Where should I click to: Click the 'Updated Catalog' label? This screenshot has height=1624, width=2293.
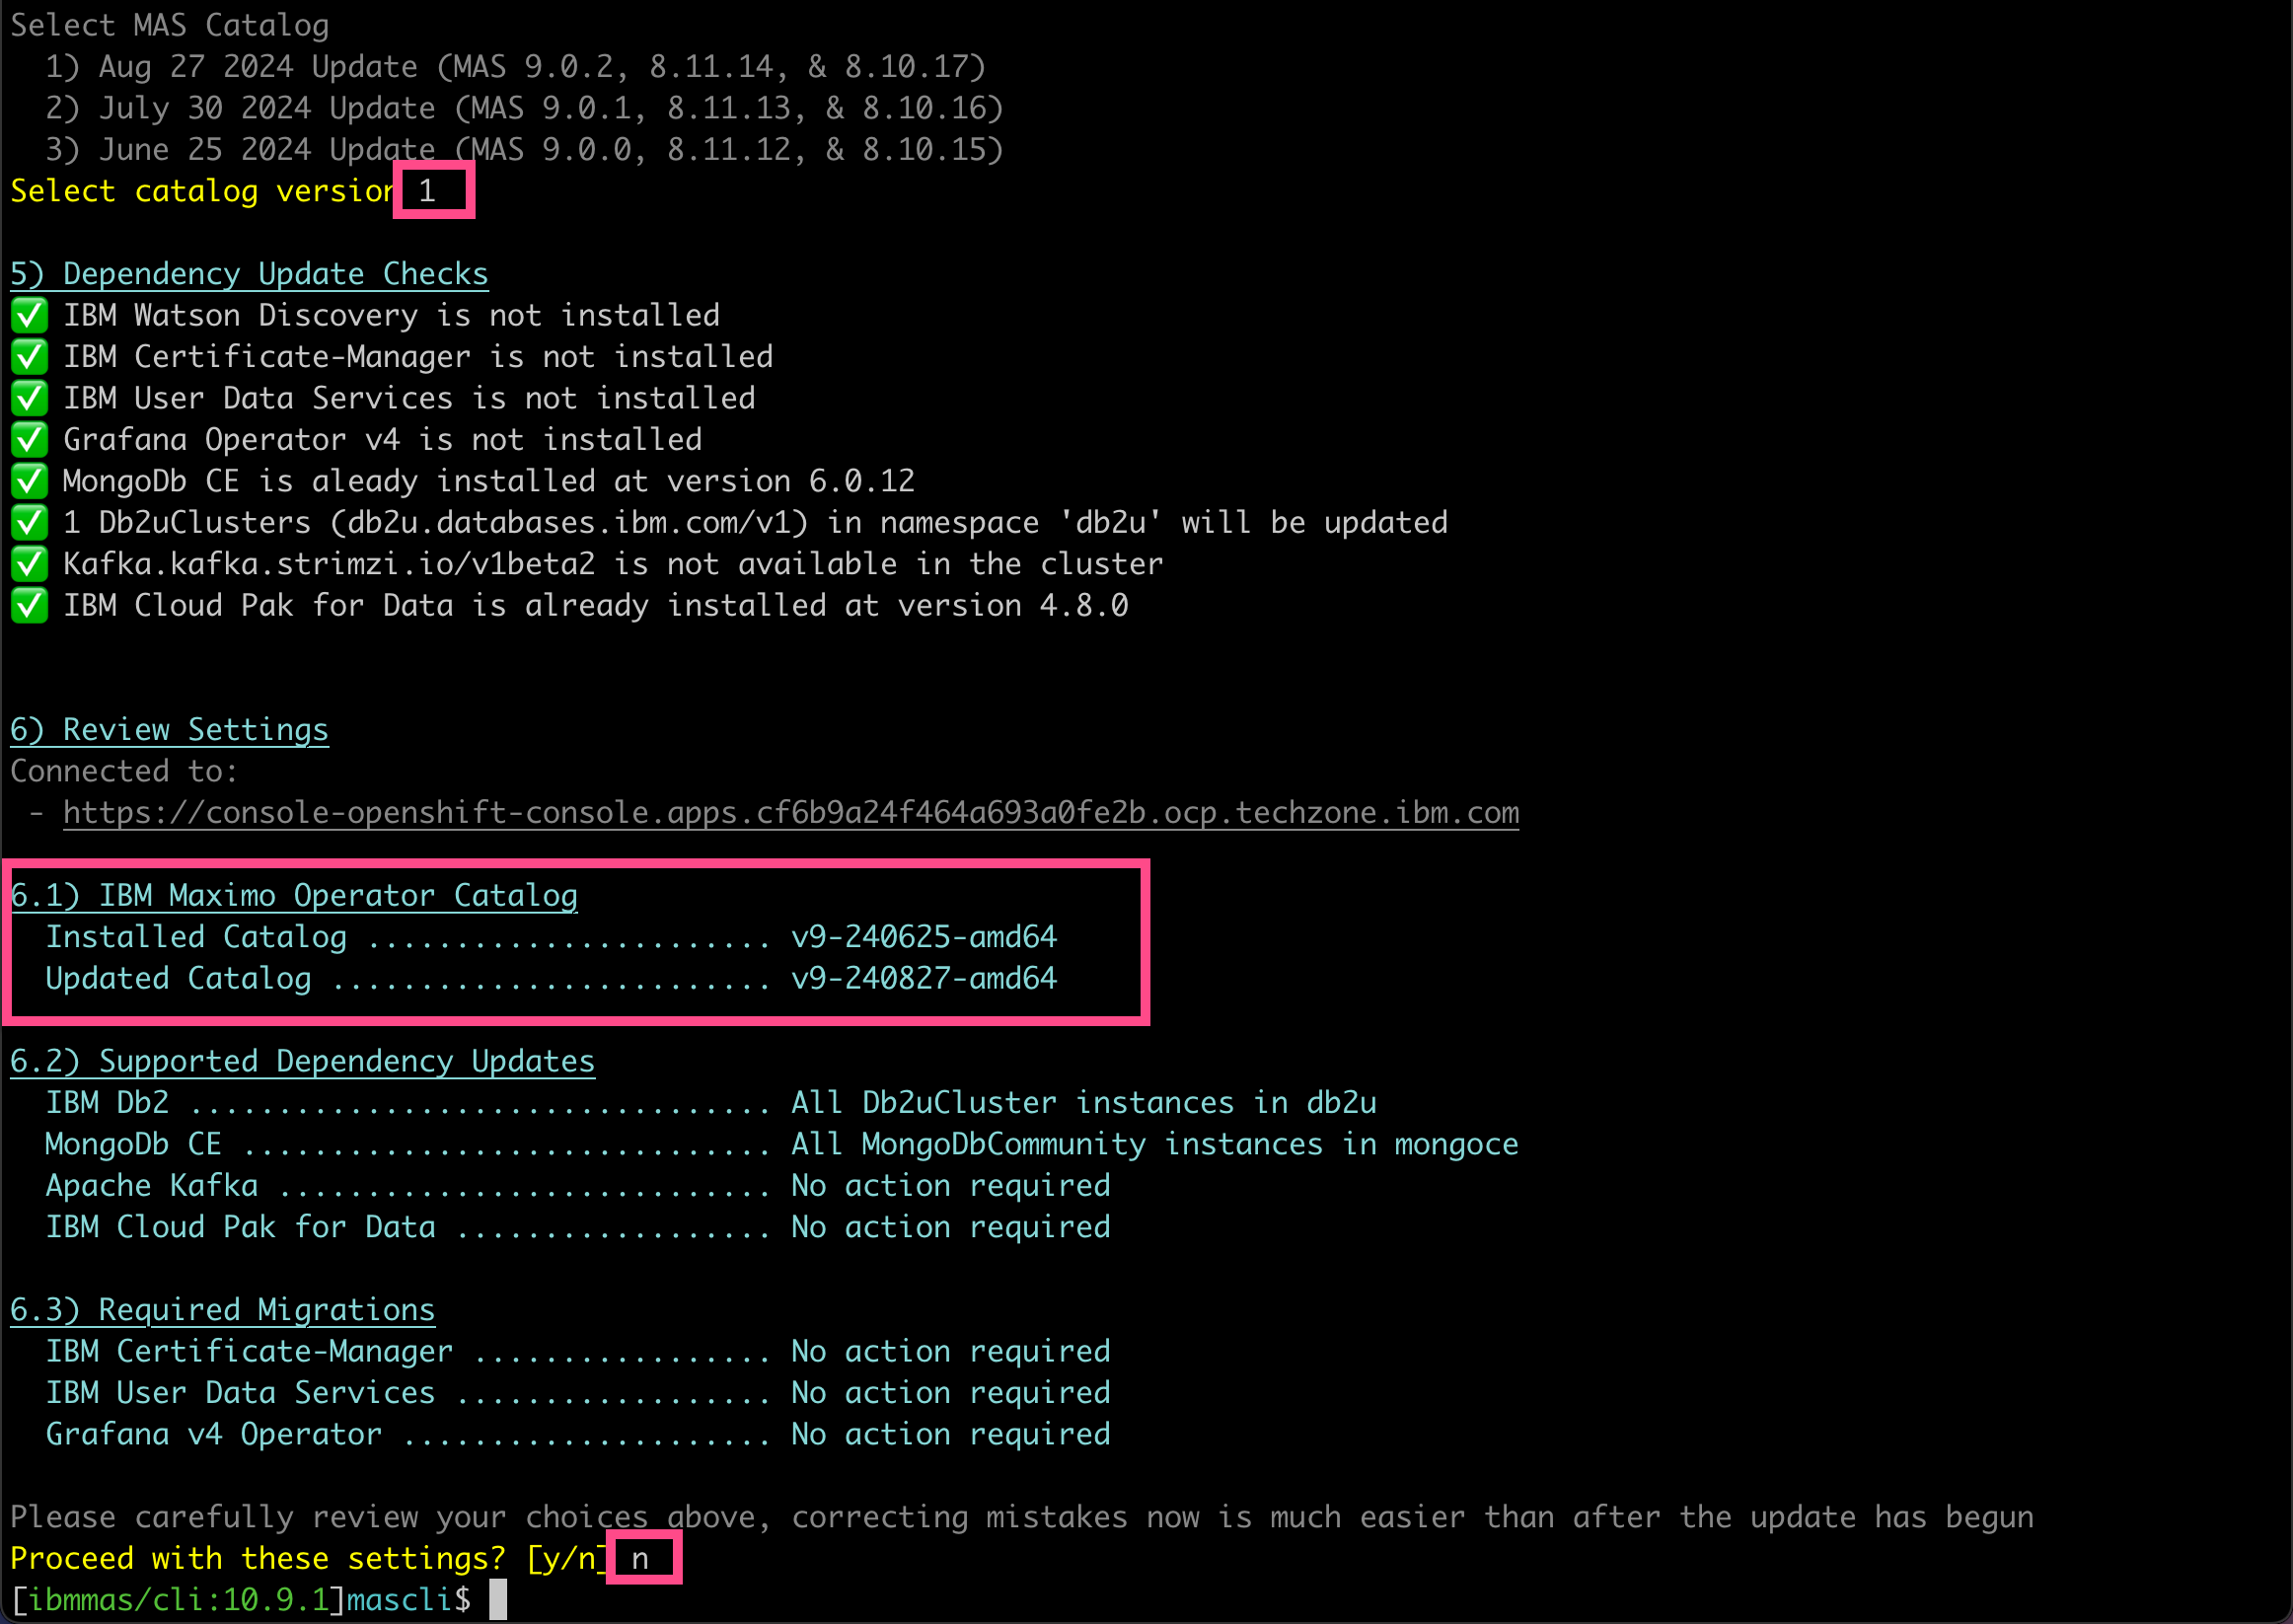click(x=178, y=979)
